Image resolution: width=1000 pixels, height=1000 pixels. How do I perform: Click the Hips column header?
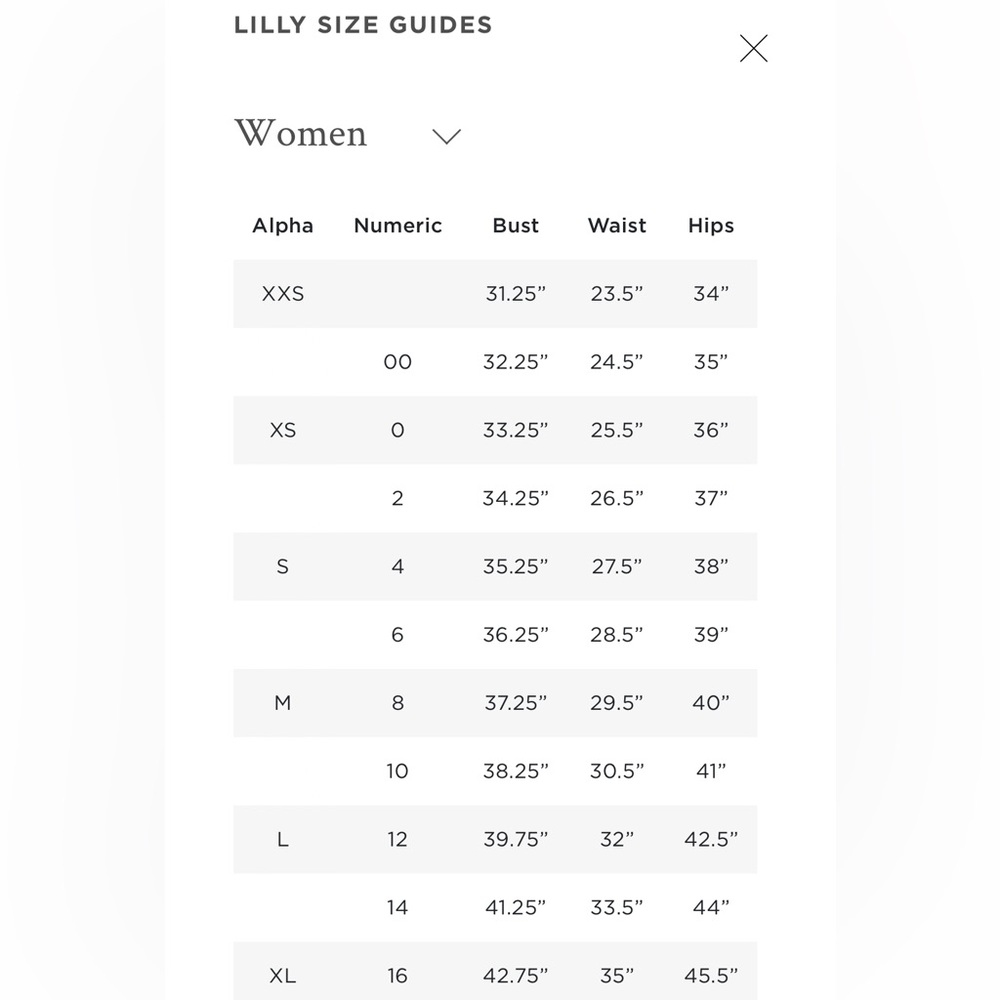pos(711,226)
